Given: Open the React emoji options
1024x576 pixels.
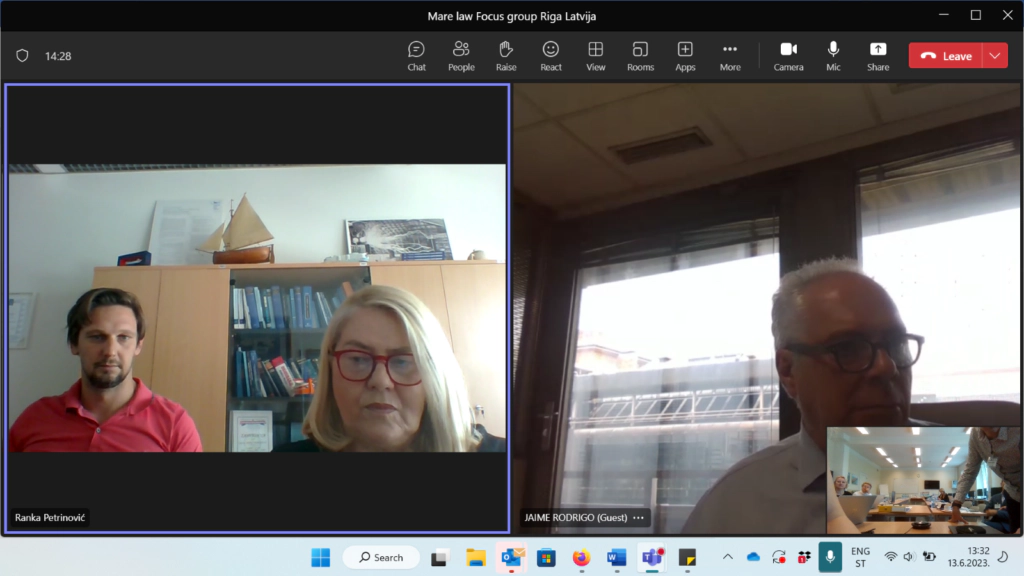Looking at the screenshot, I should (550, 56).
